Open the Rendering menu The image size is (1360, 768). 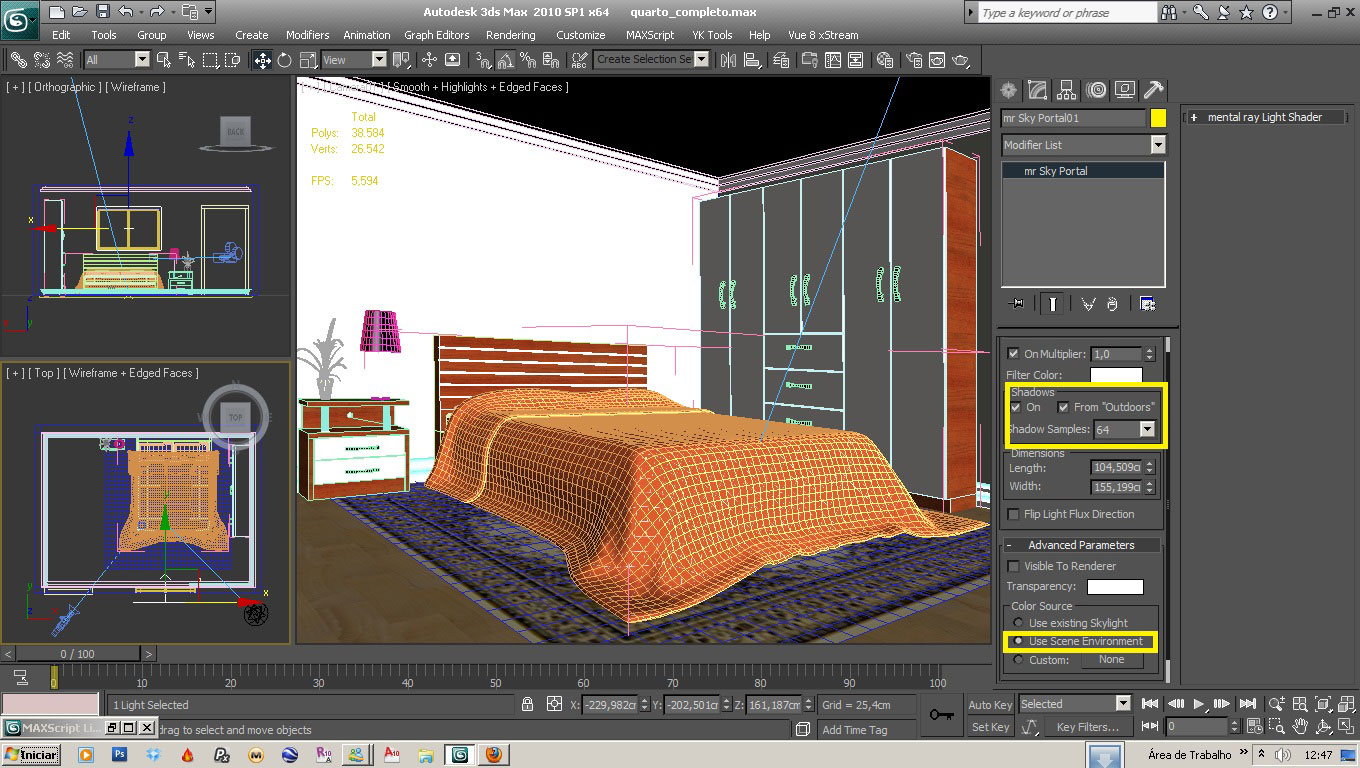click(510, 34)
